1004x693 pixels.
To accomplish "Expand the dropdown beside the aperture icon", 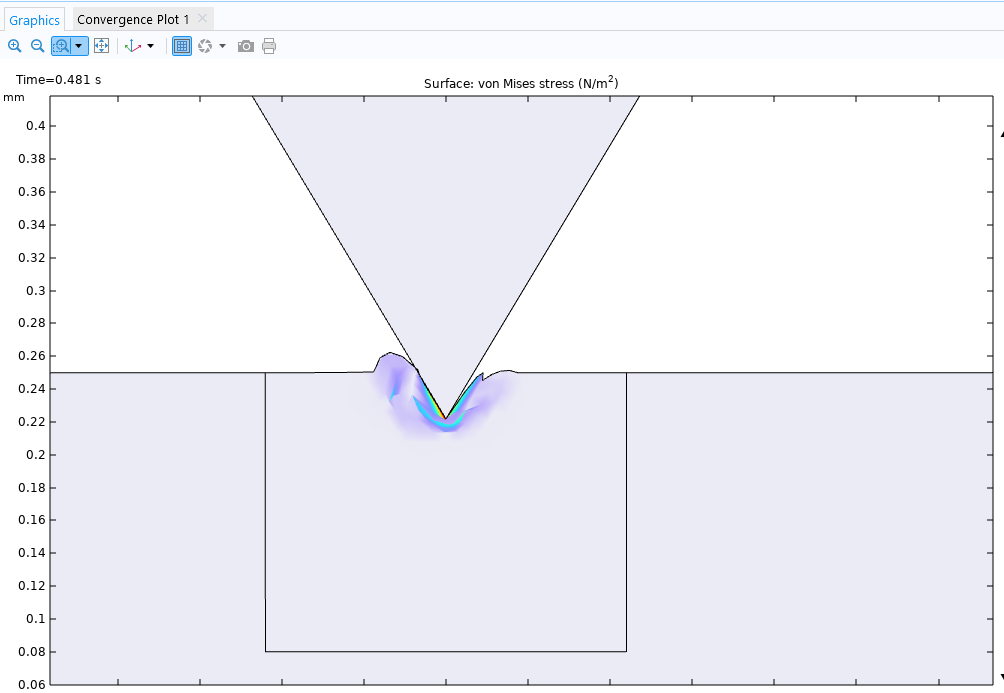I will coord(222,46).
